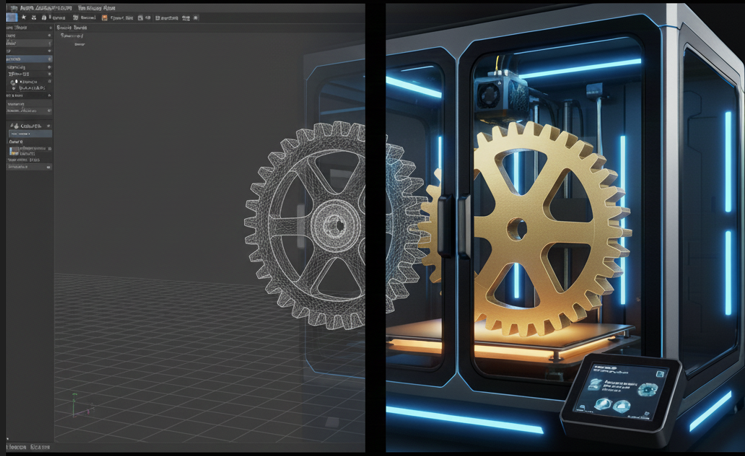The image size is (745, 456).
Task: Click the blue highlighted button at toolbar's left end
Action: (x=11, y=17)
